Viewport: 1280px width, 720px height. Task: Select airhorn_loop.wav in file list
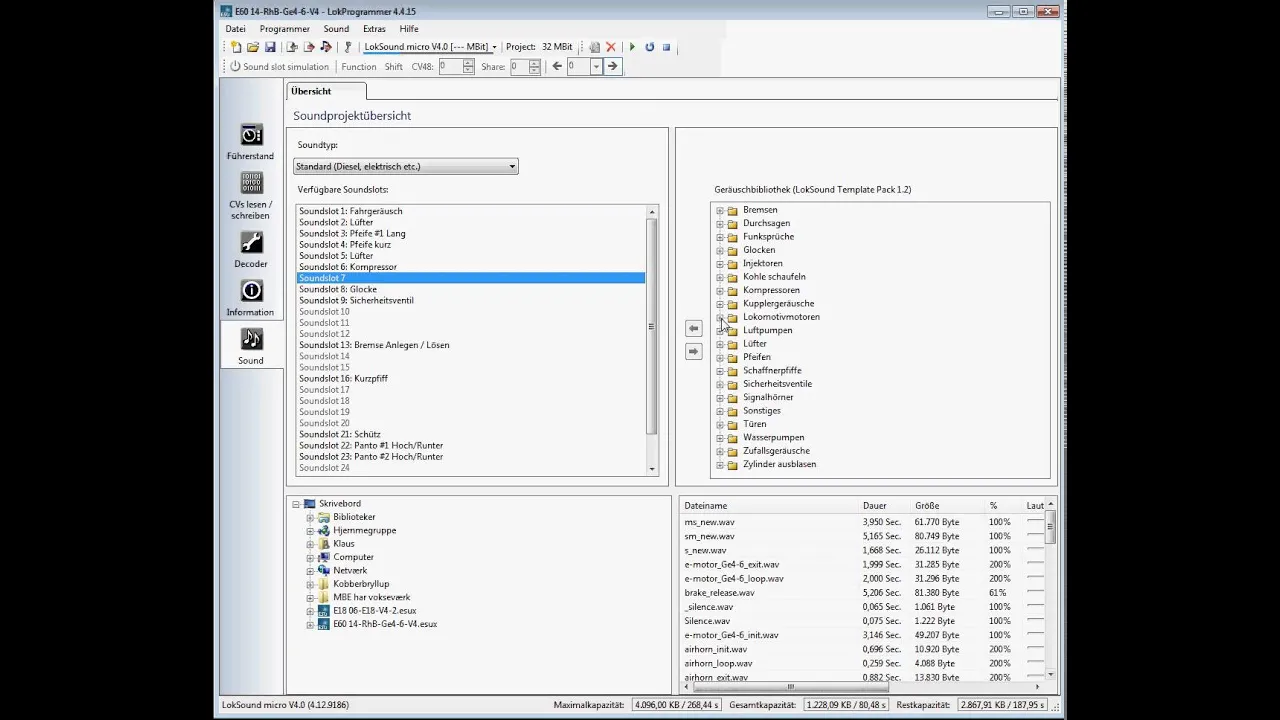[718, 663]
